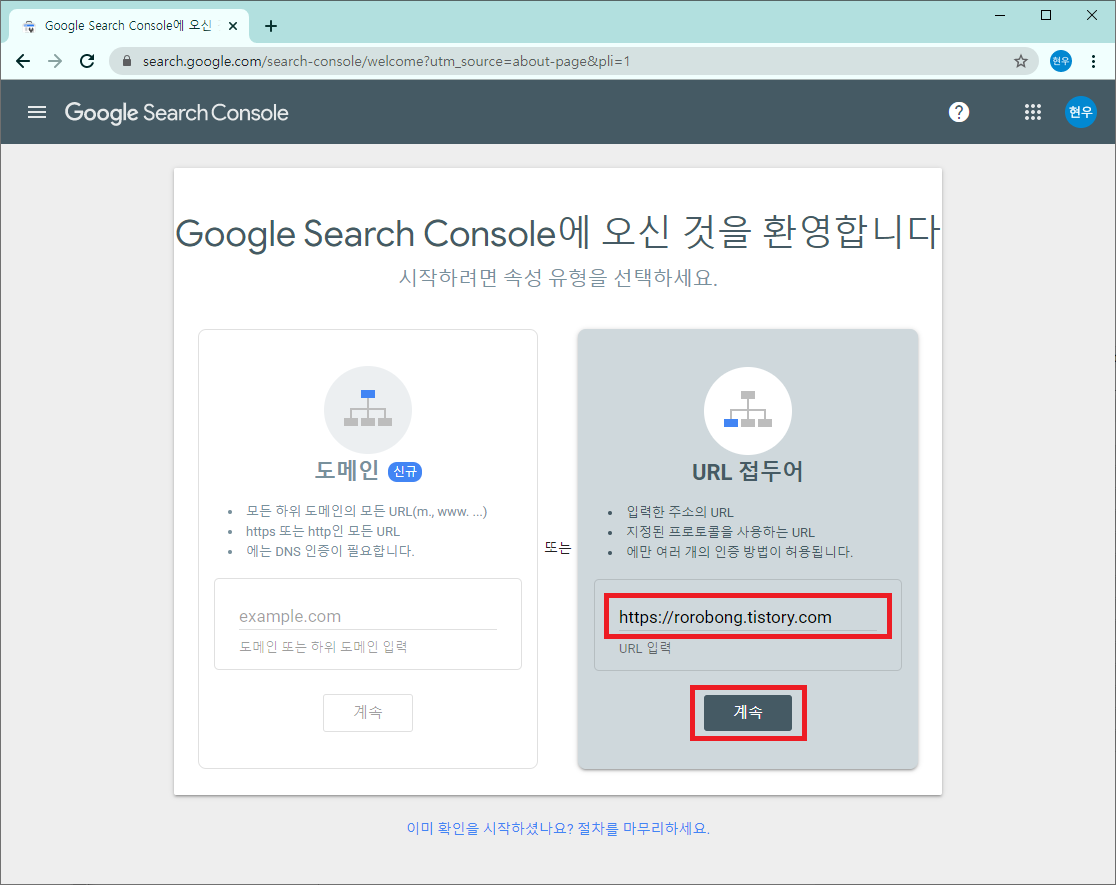This screenshot has width=1116, height=885.
Task: Click the Chrome profile avatar in toolbar
Action: 1060,61
